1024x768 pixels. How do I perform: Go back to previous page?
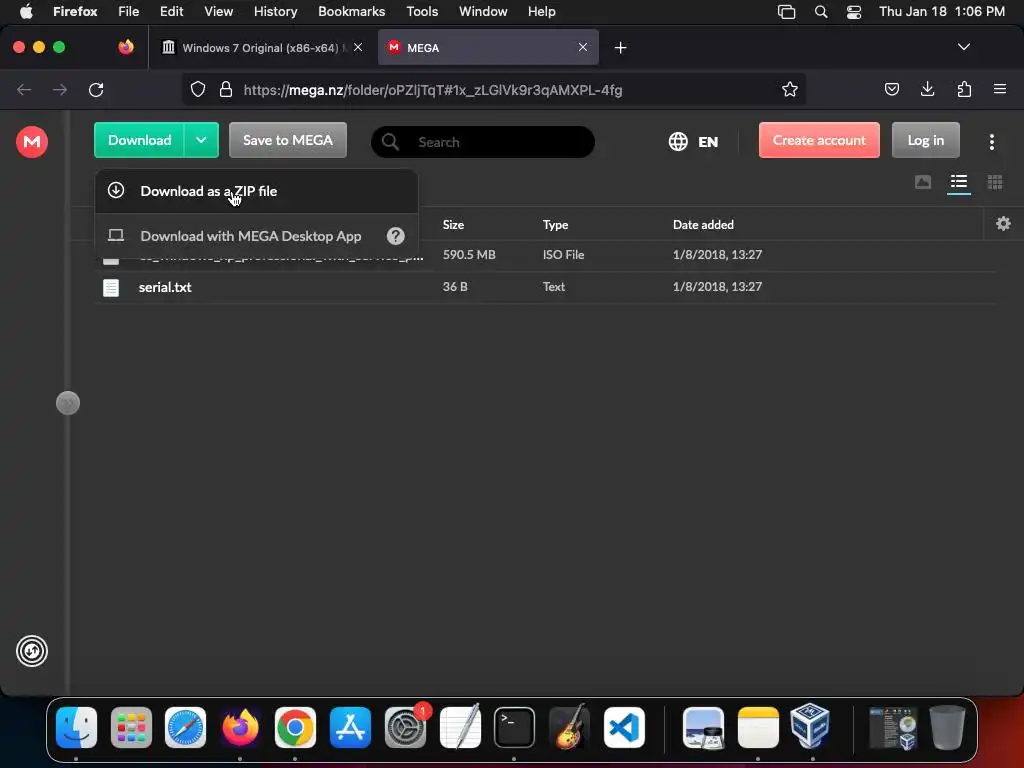(x=24, y=89)
